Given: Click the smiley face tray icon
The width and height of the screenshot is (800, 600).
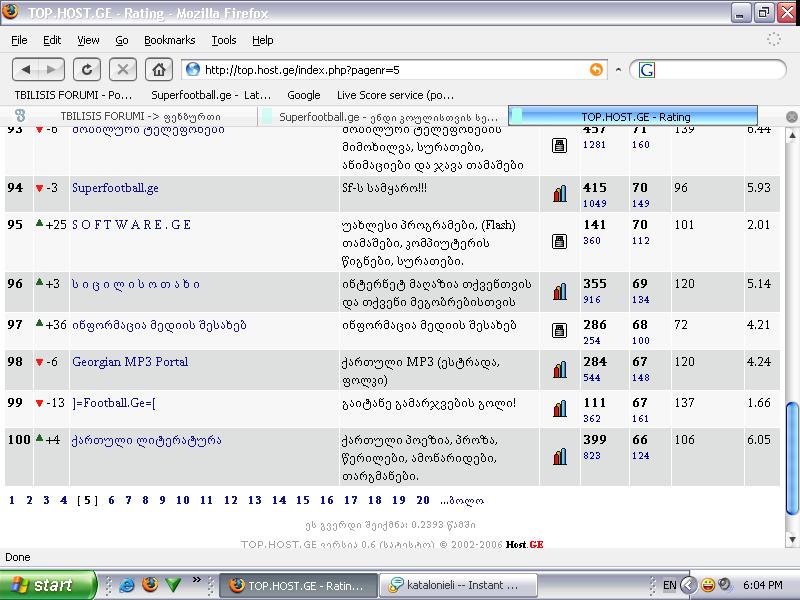Looking at the screenshot, I should [708, 585].
